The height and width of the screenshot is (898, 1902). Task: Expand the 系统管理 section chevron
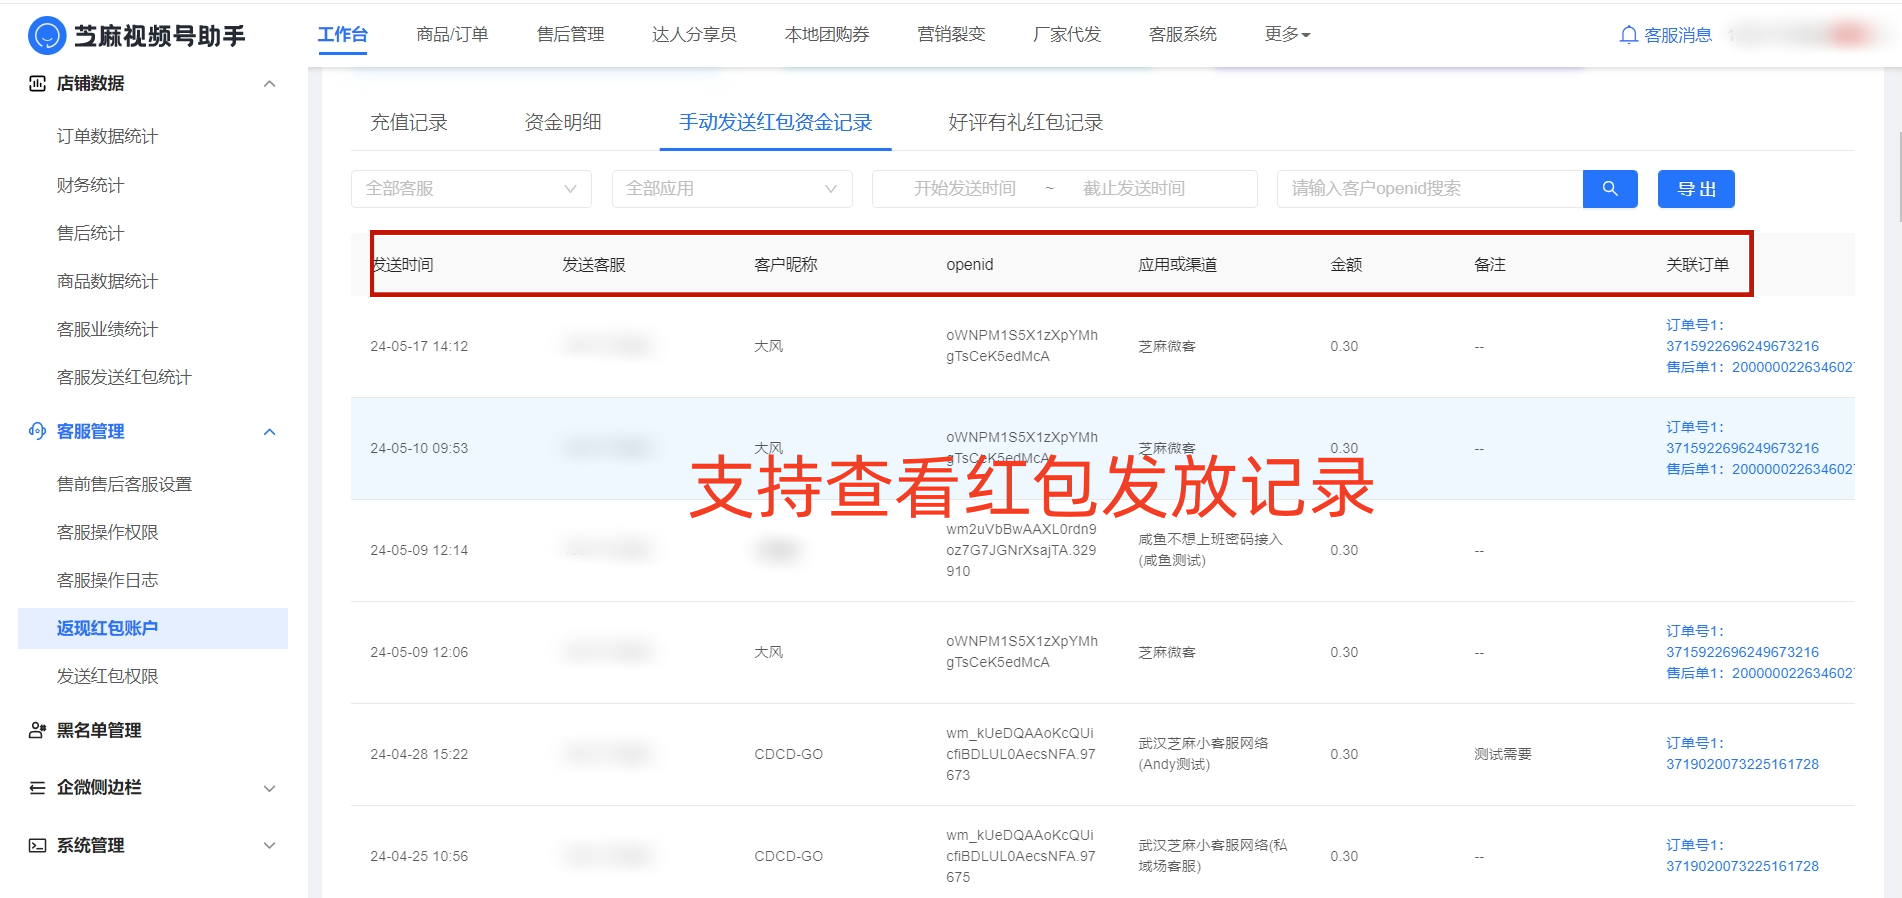click(269, 846)
